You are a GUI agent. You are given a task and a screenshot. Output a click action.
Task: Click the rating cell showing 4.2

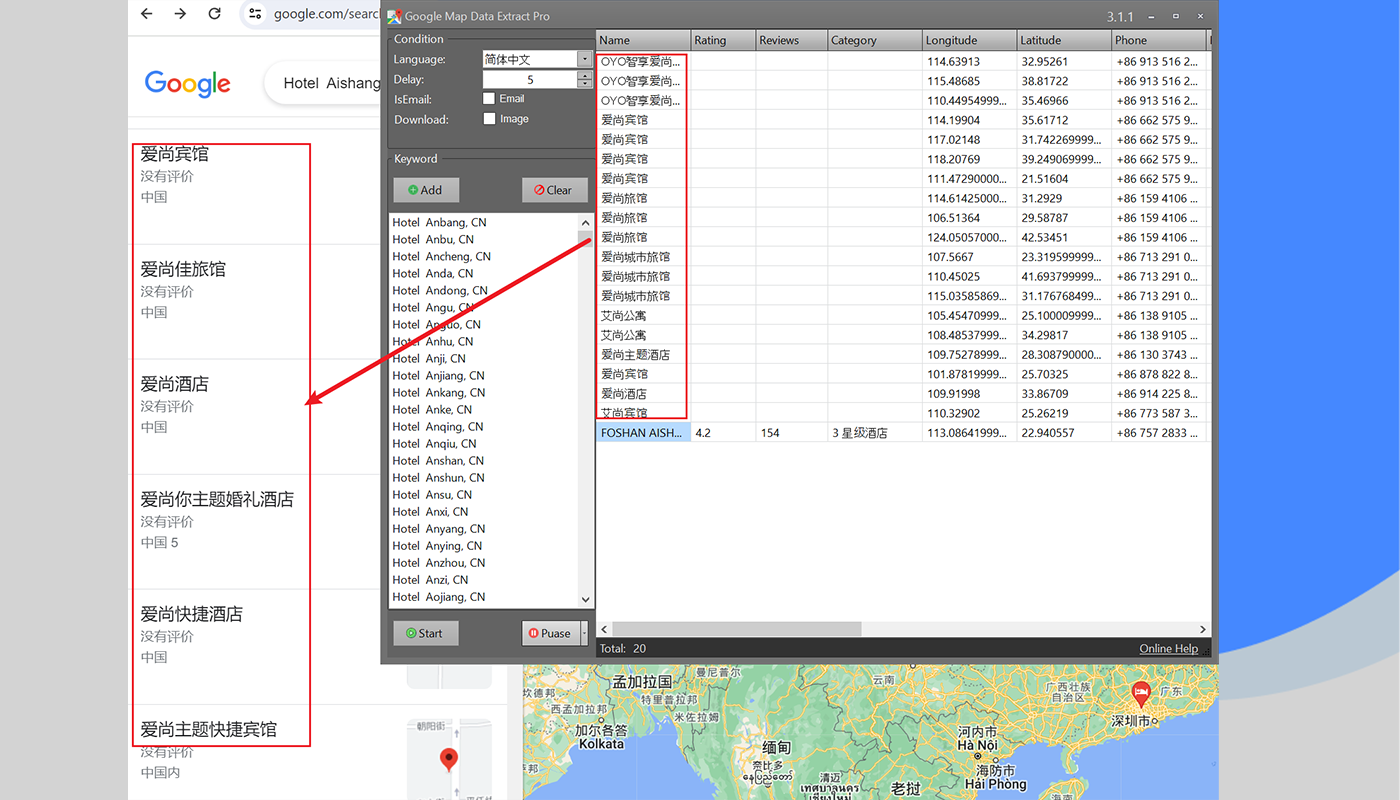point(723,433)
